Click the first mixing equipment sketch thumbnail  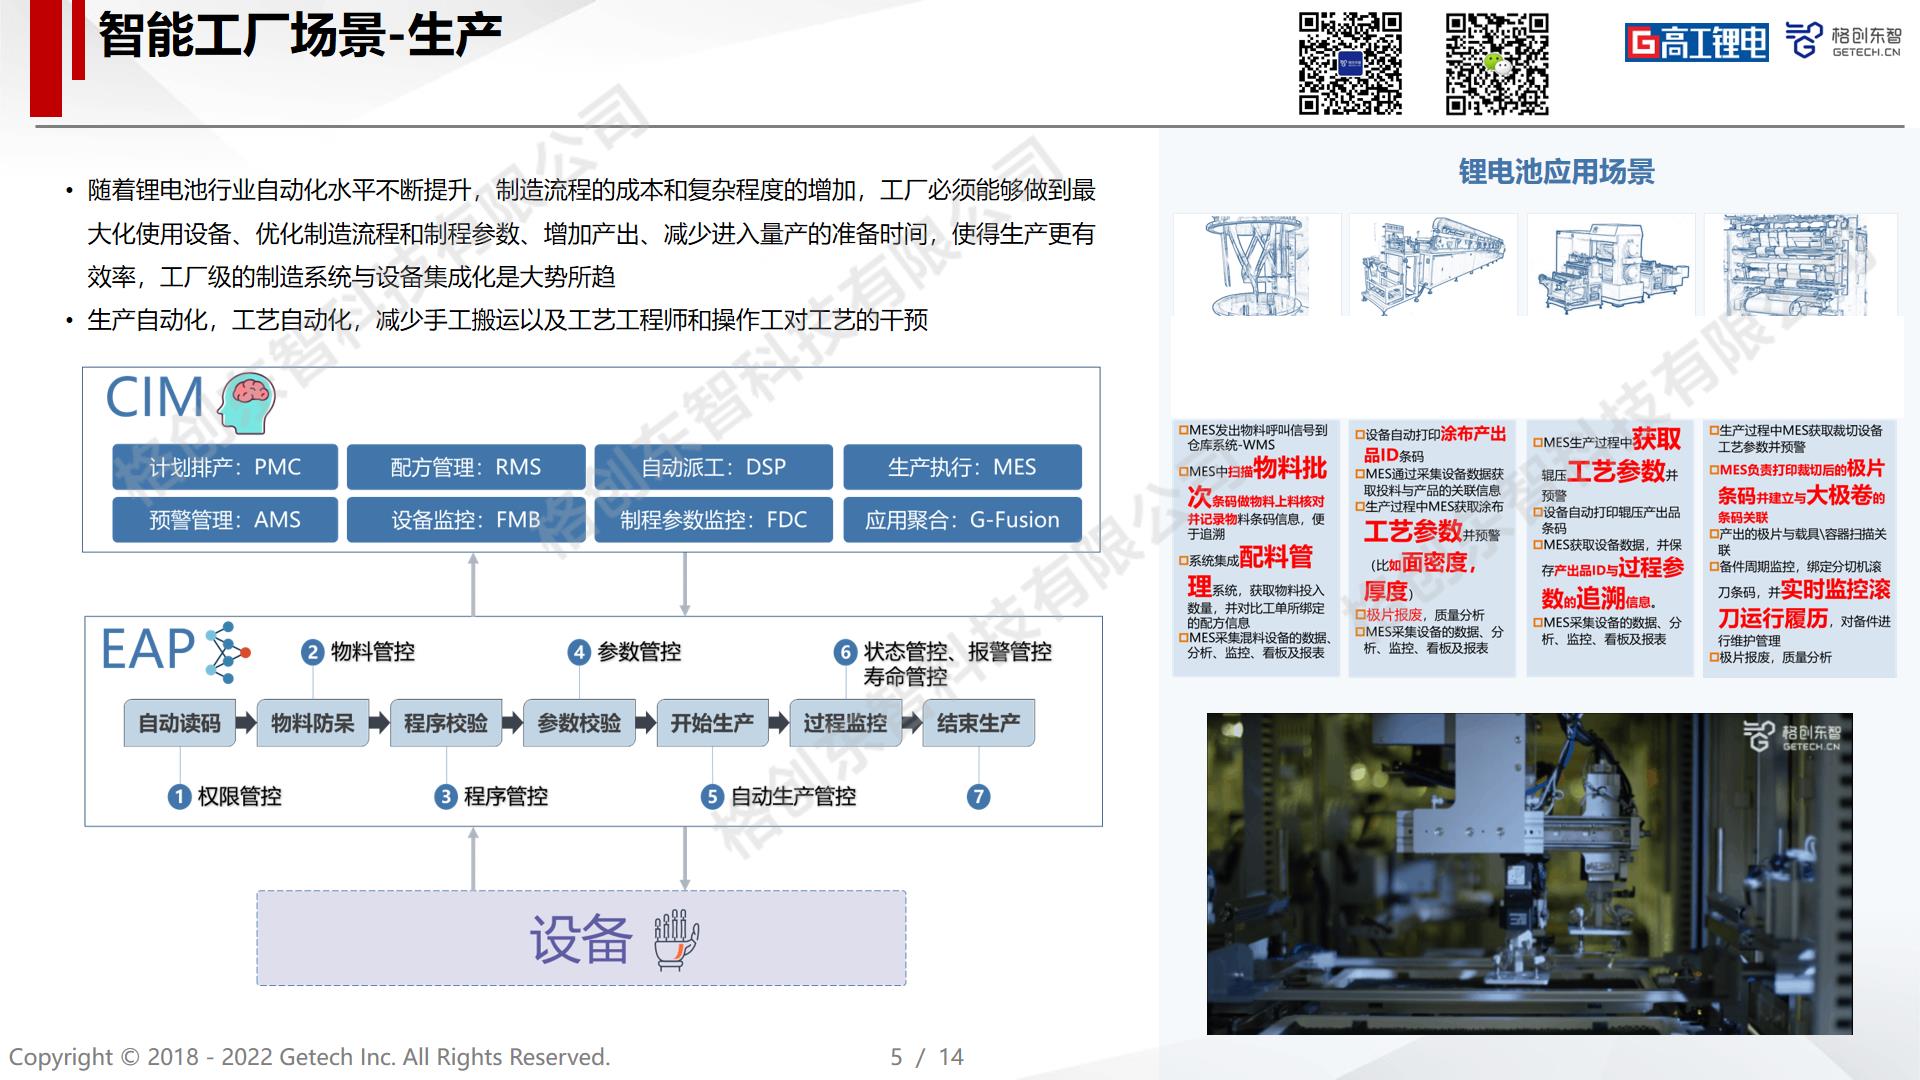click(1257, 265)
